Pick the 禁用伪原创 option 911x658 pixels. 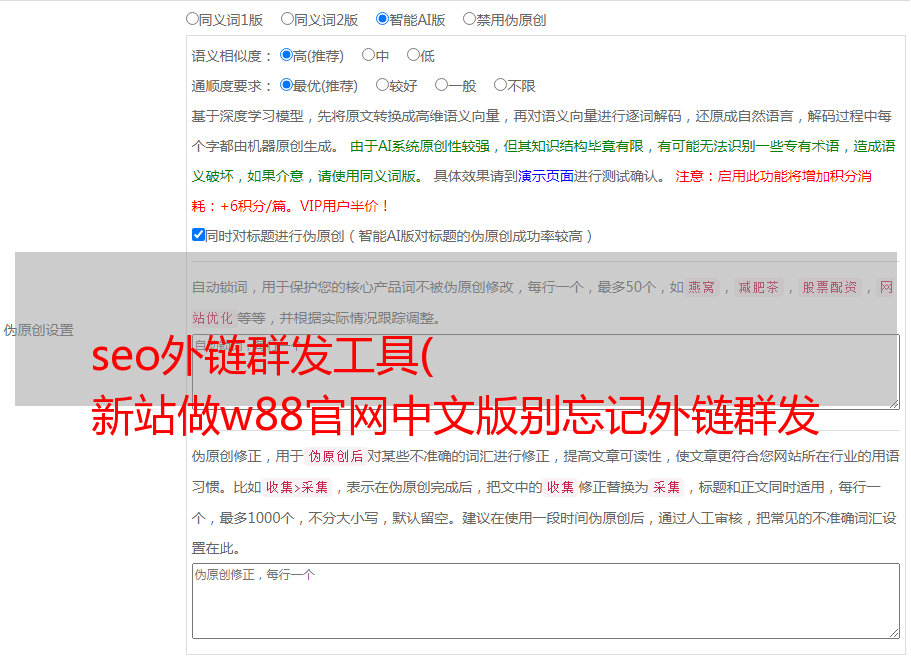point(469,19)
